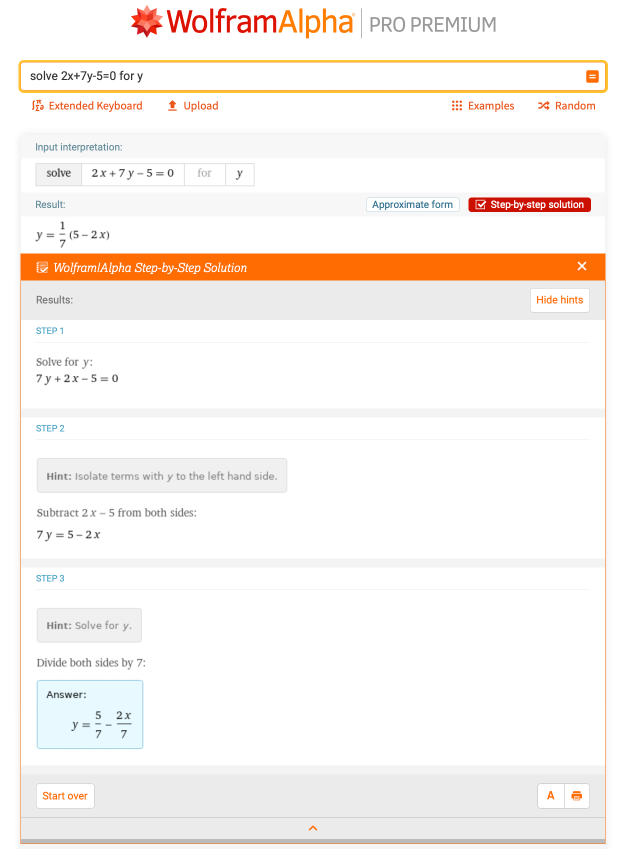The image size is (633, 865).
Task: Click the equation 7y + 2x − 5 = 0
Action: click(77, 378)
